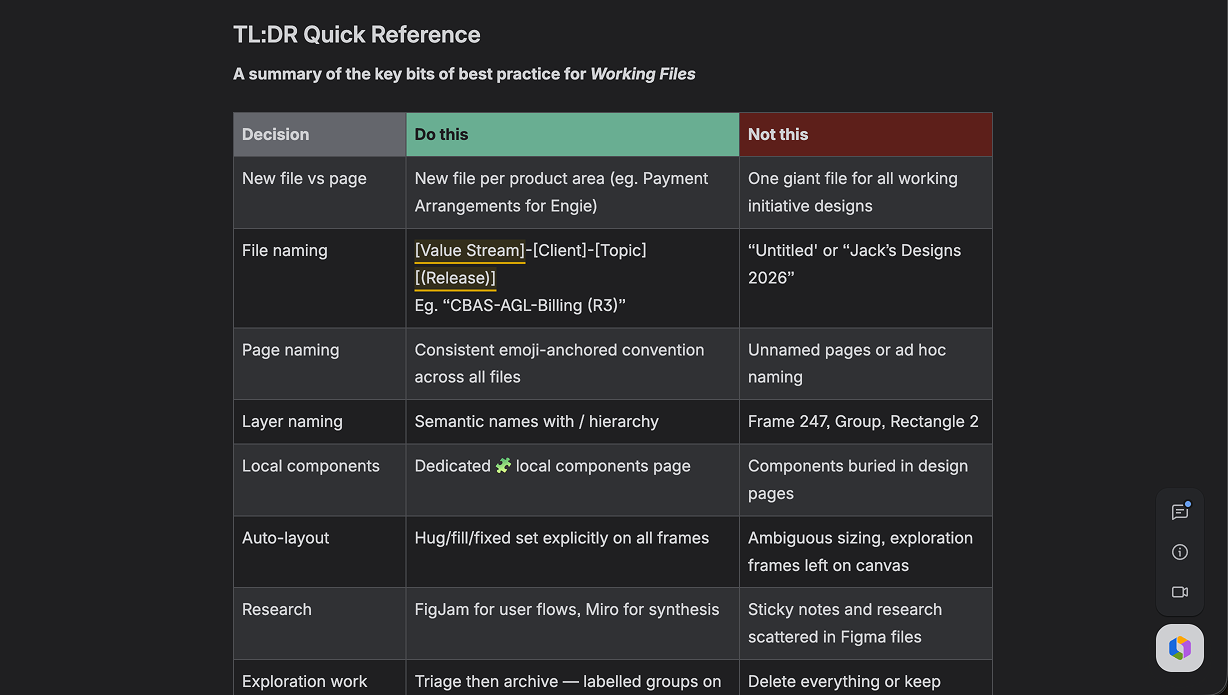Select the 'New file vs page' cell

click(x=320, y=192)
